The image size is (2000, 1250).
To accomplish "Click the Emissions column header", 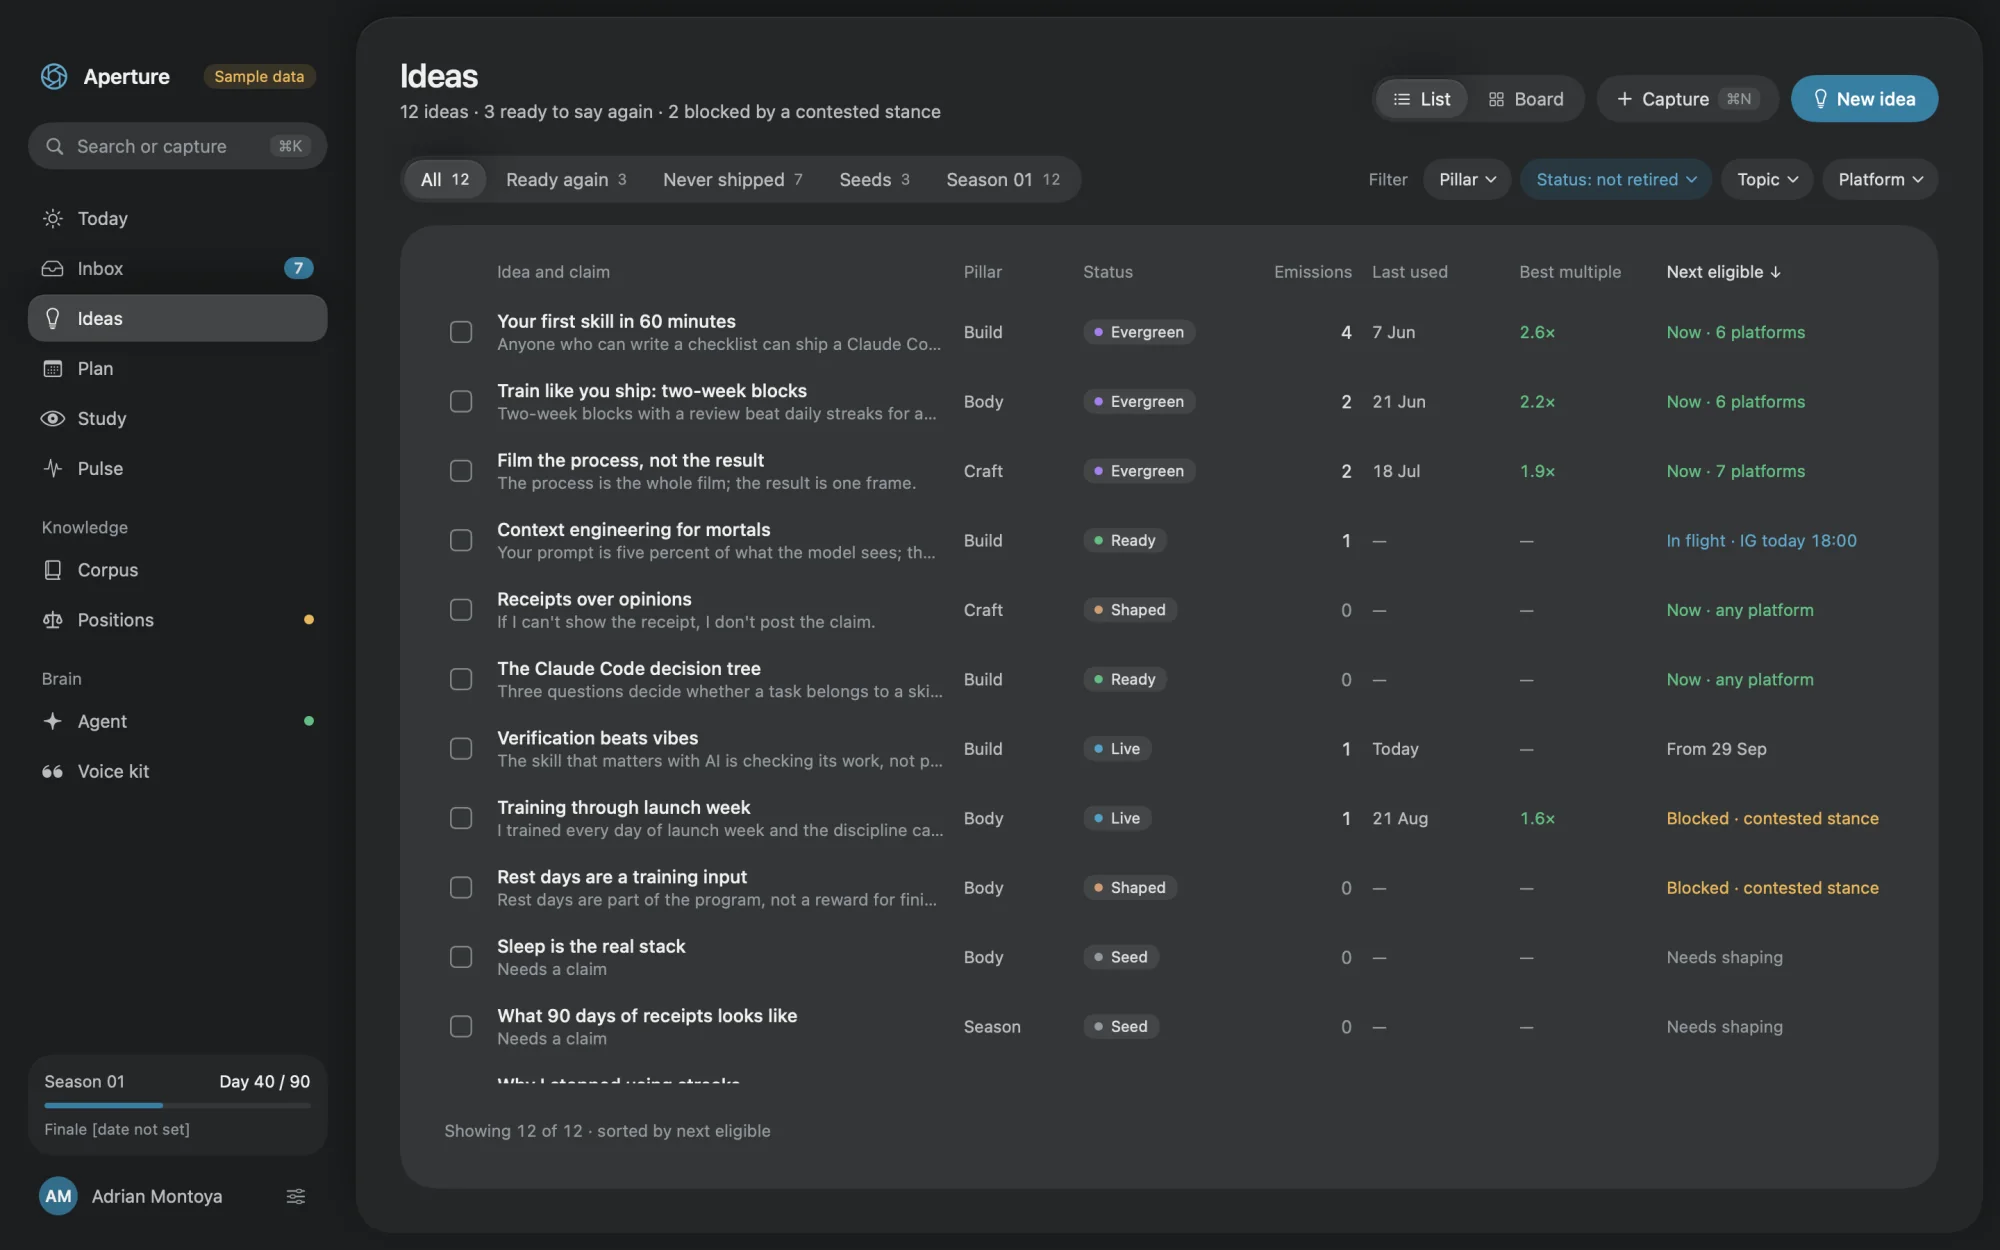I will [1312, 272].
